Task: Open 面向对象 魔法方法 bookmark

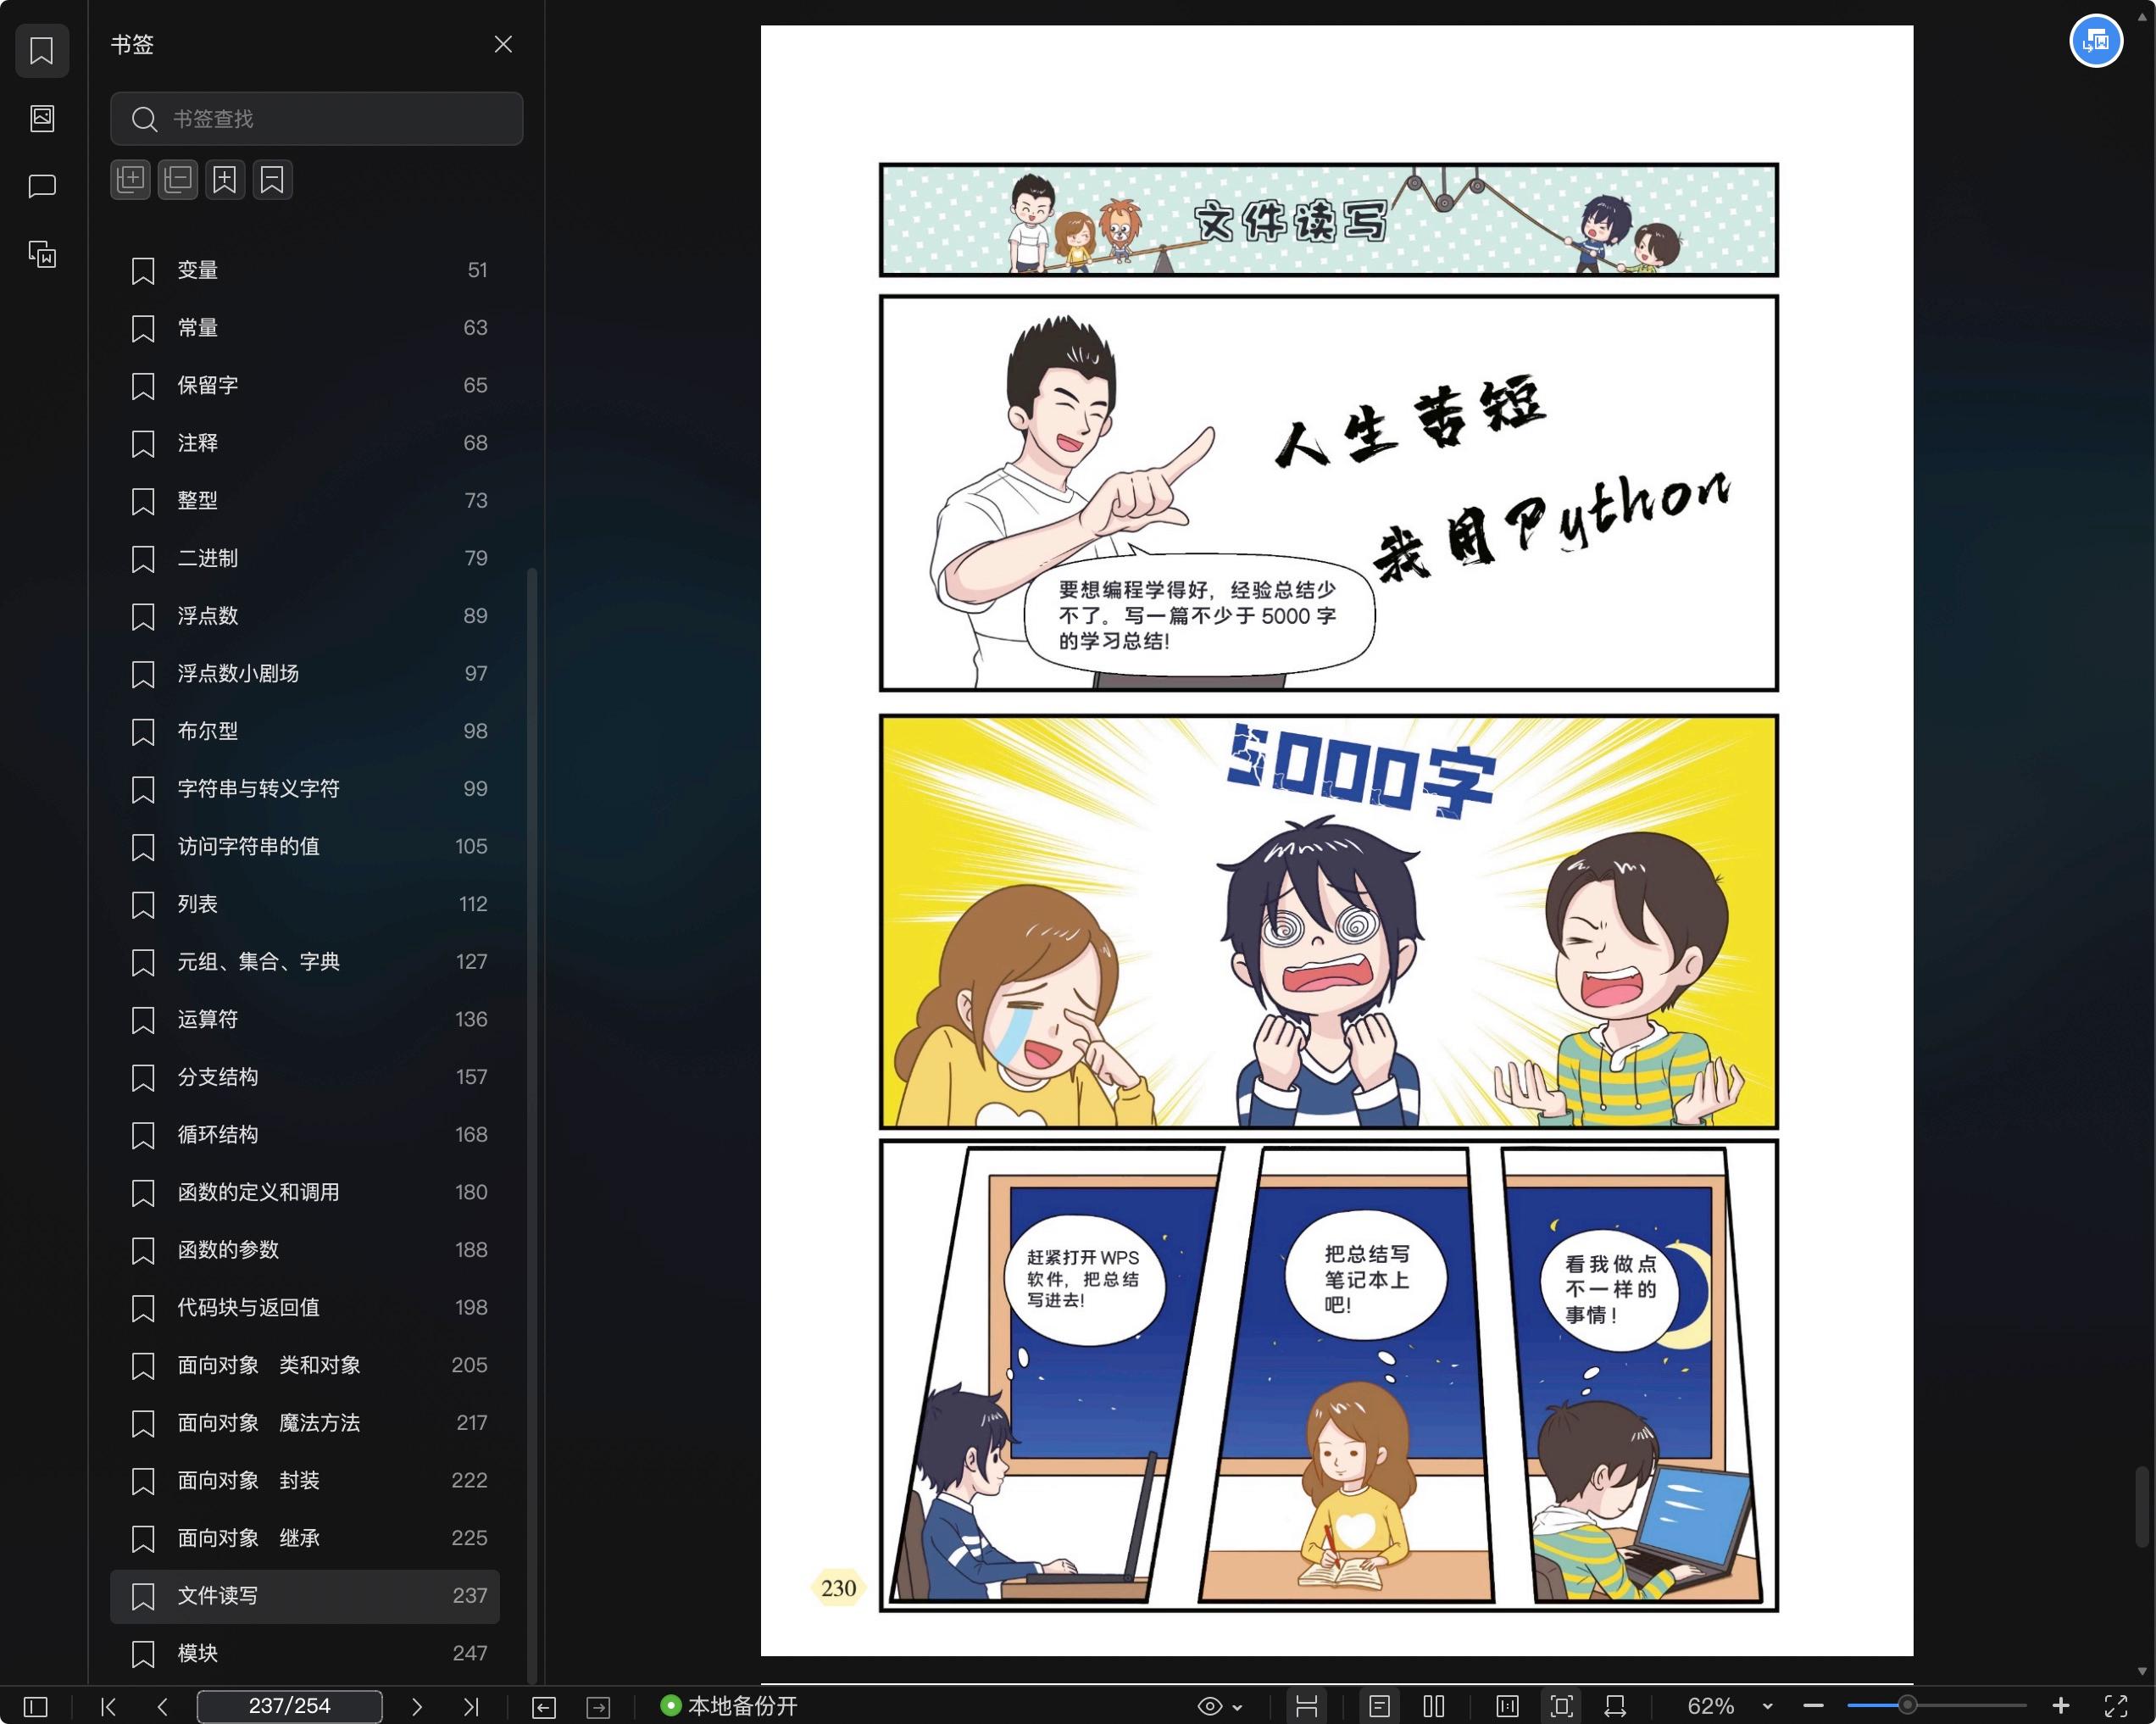Action: click(x=305, y=1423)
